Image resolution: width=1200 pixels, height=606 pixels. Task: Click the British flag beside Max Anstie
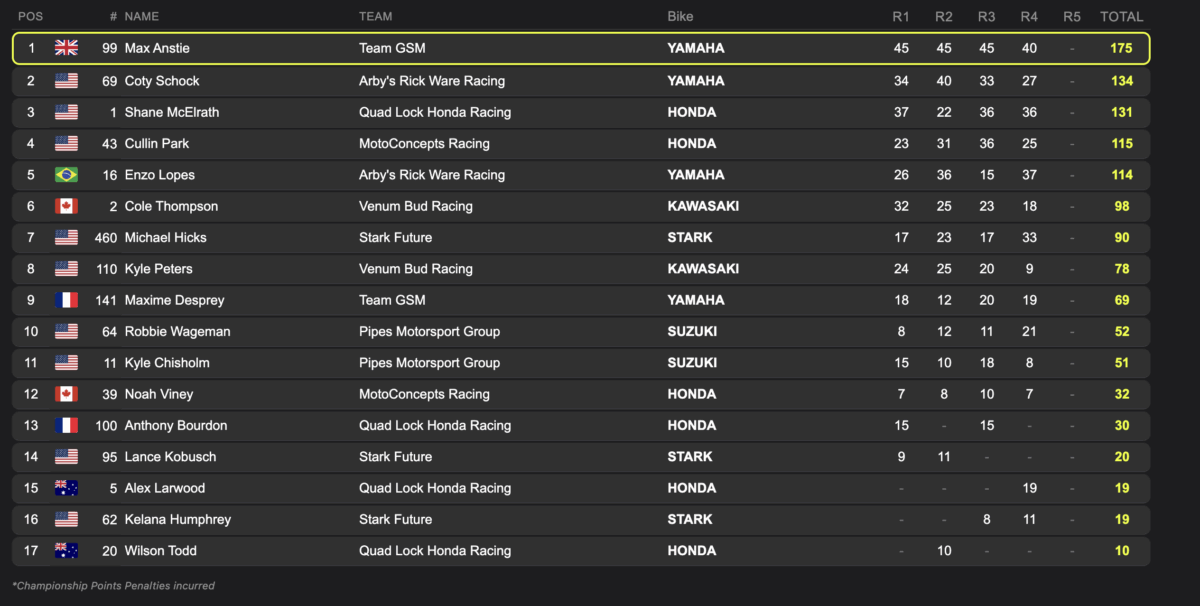point(66,48)
